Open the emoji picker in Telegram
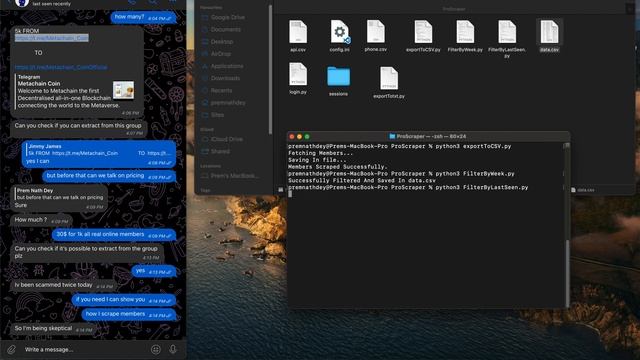The width and height of the screenshot is (640, 360). 156,349
